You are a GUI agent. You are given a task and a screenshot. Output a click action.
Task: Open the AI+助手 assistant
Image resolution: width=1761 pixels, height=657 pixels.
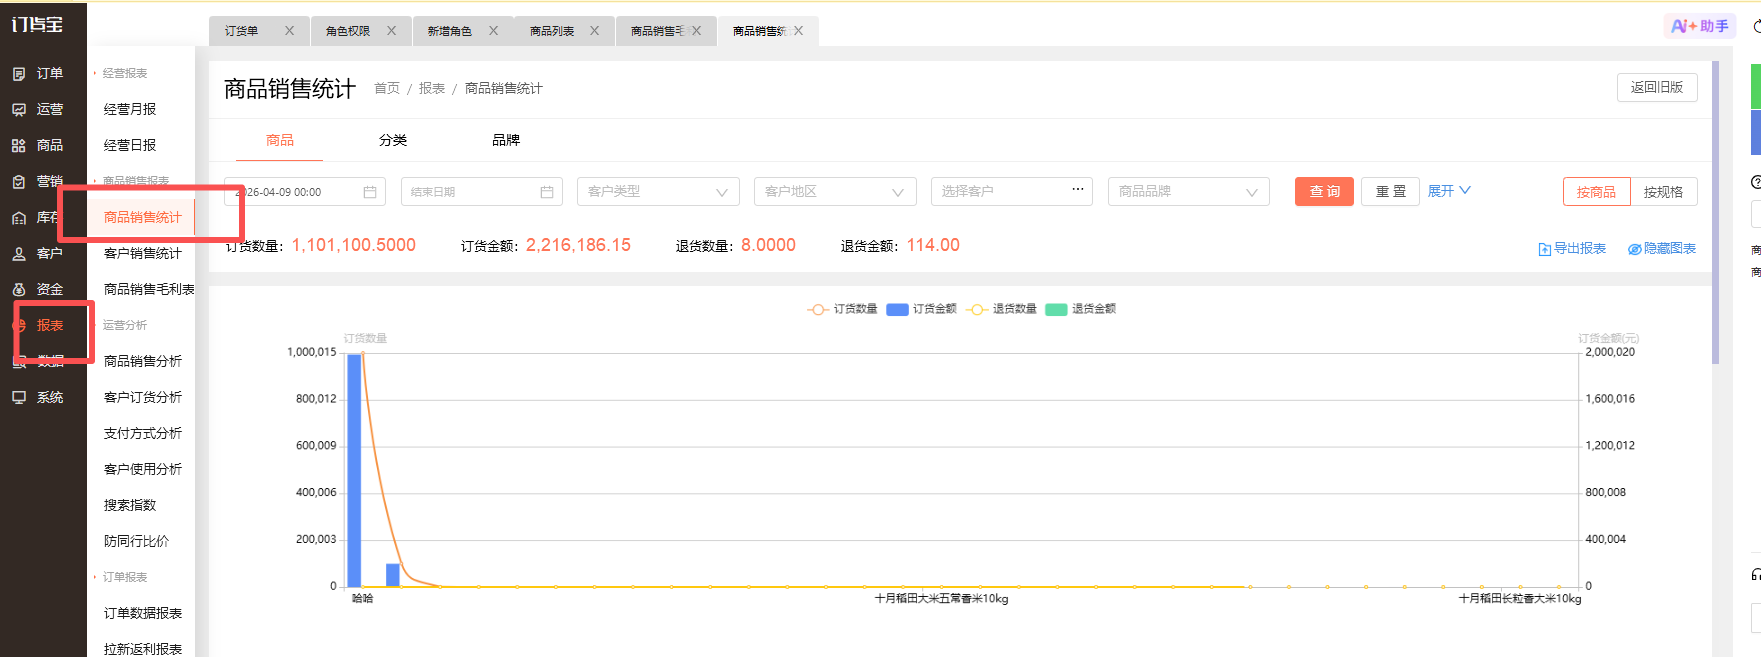coord(1700,26)
